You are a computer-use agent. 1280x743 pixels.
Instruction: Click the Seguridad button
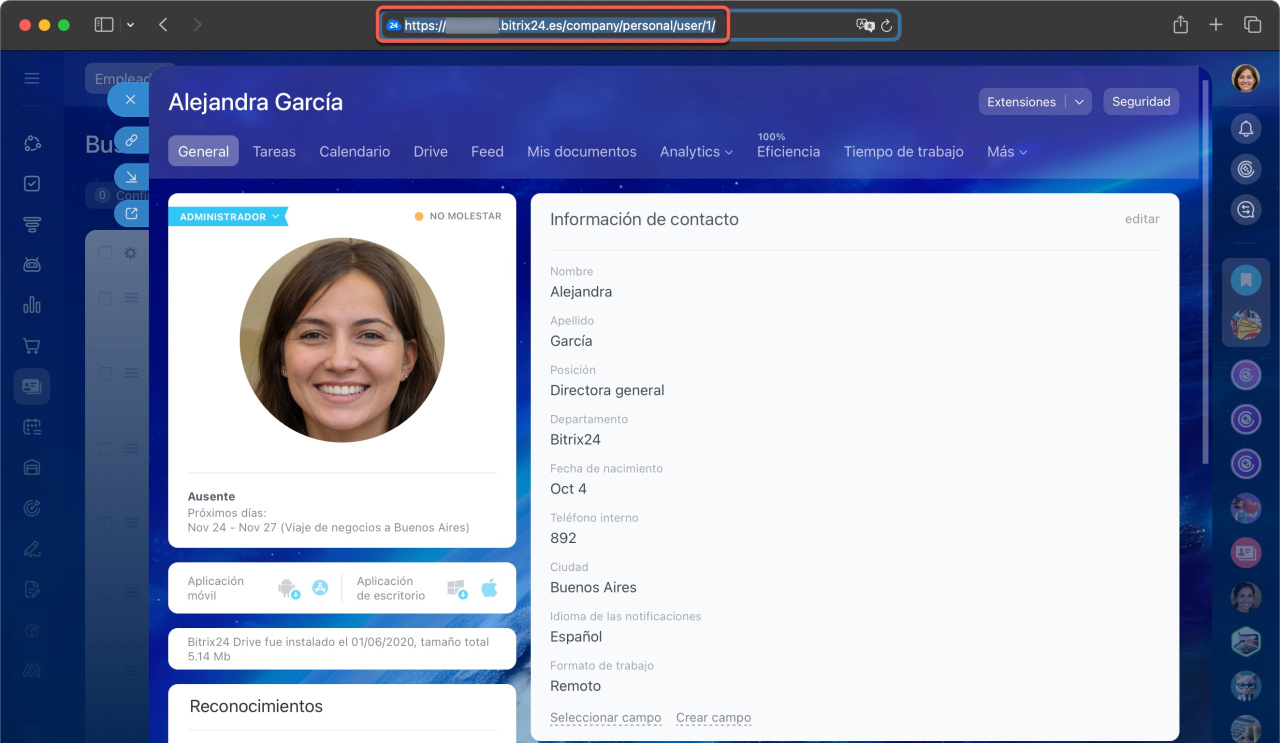[1141, 102]
